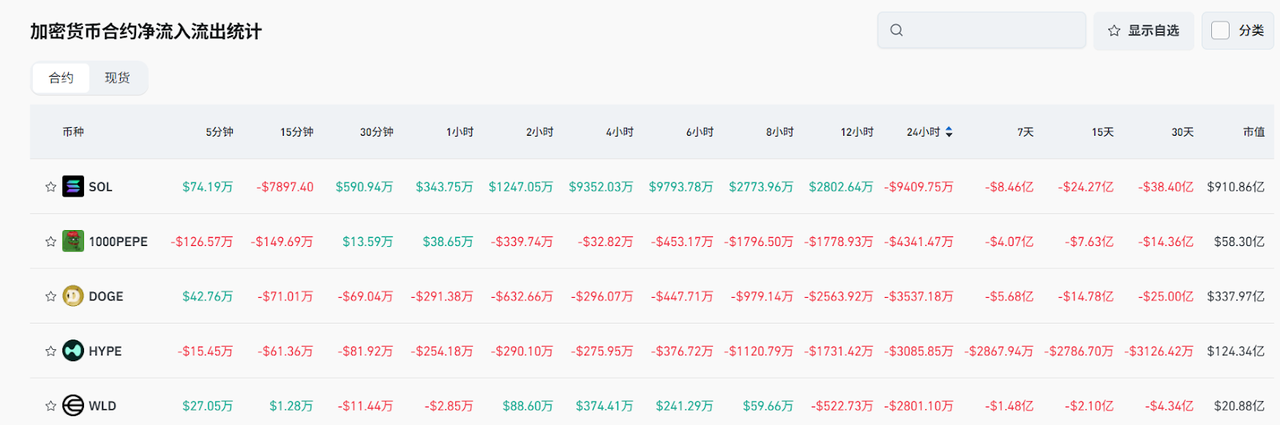Viewport: 1280px width, 425px height.
Task: Open the HYPE coin link
Action: (x=105, y=351)
